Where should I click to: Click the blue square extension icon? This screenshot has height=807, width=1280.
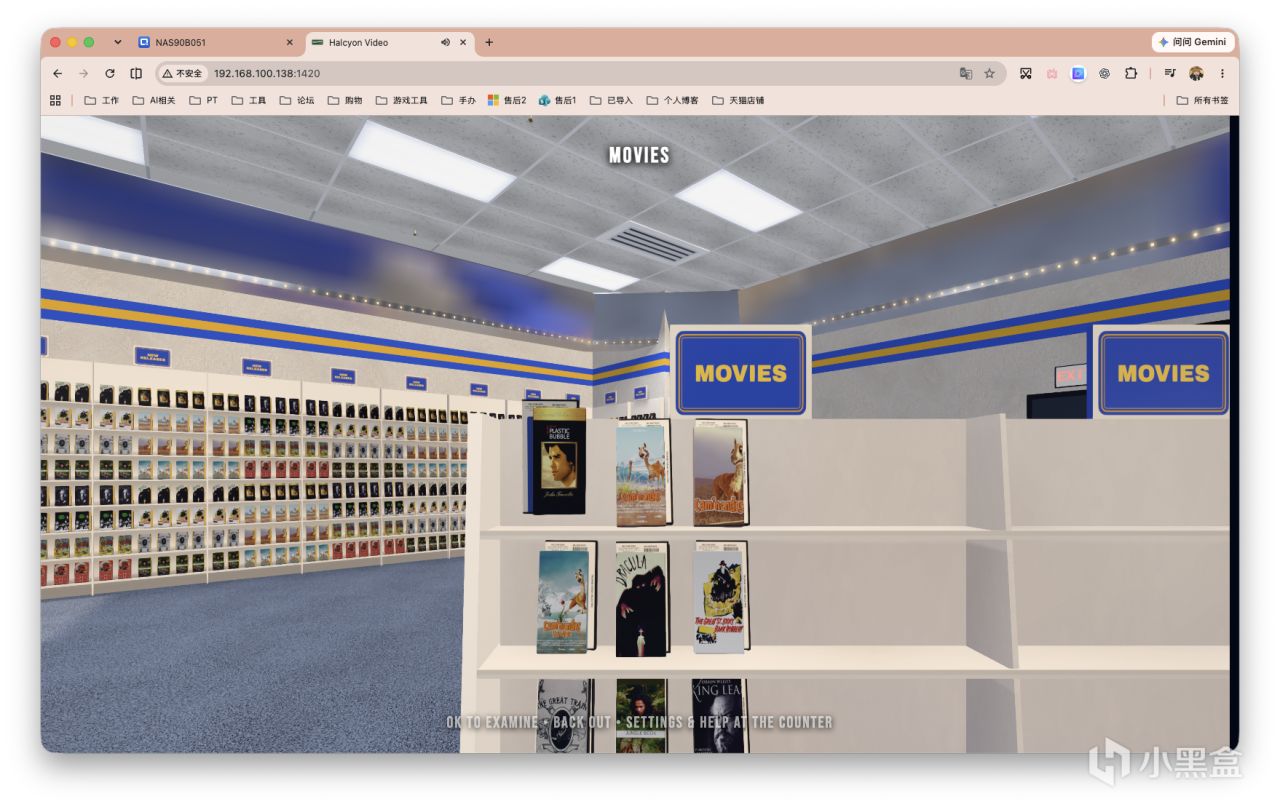click(x=1078, y=73)
